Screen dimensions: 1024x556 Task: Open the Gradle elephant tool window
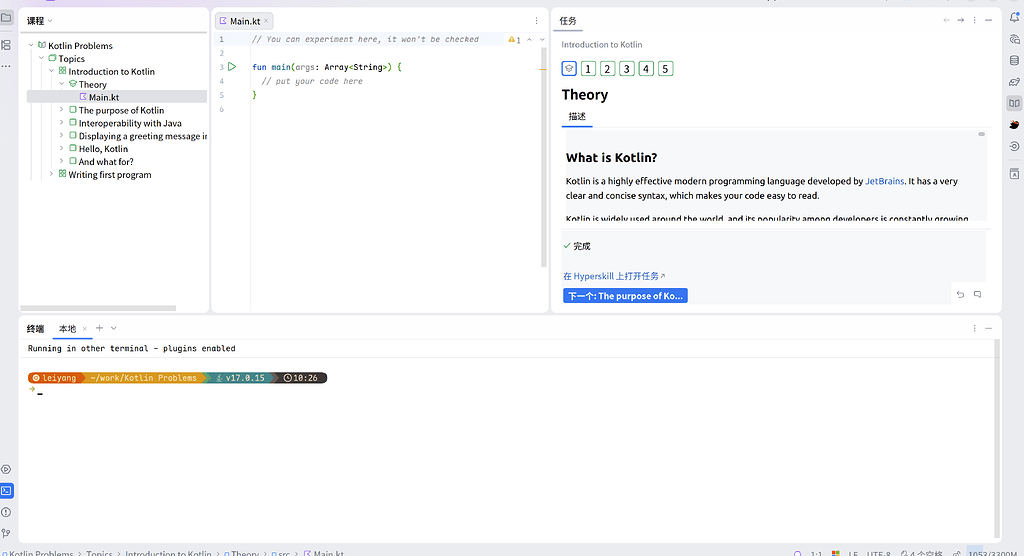click(1014, 82)
